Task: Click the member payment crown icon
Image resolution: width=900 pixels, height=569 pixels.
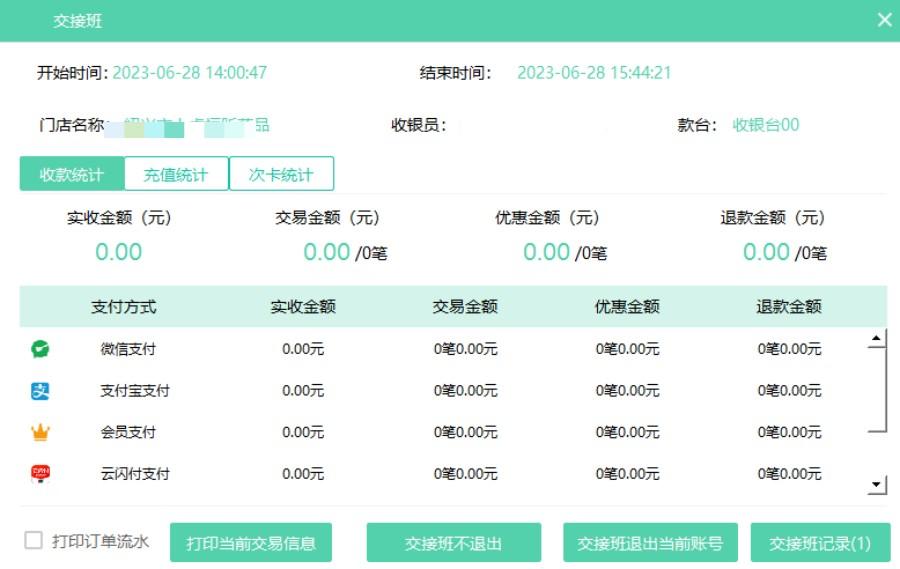Action: coord(40,432)
